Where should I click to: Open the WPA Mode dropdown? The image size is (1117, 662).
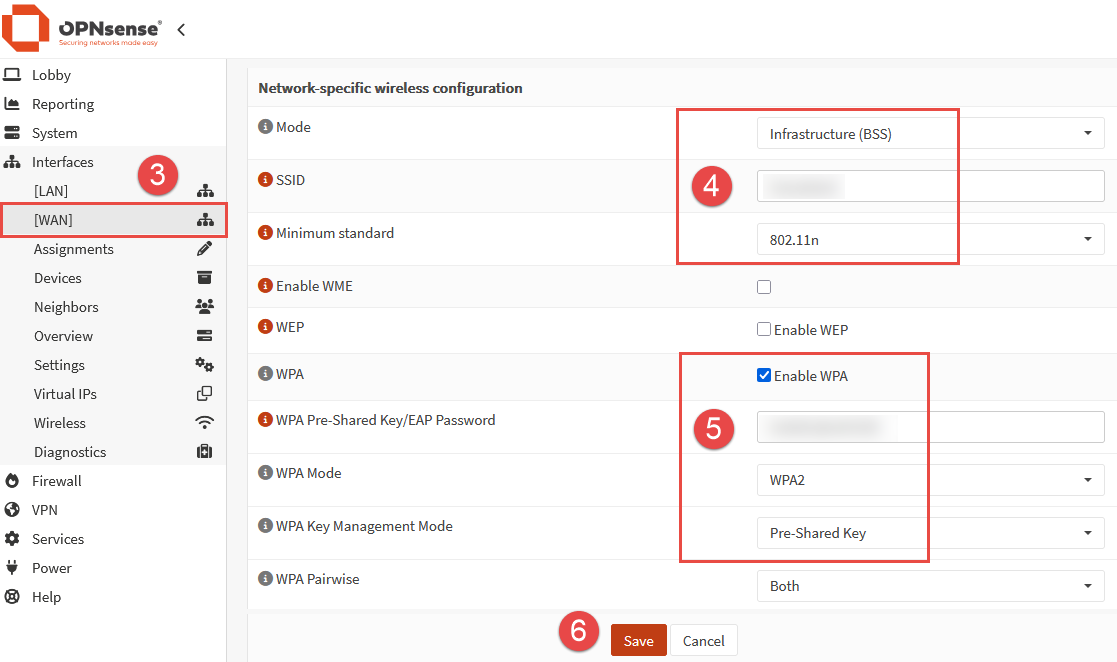pyautogui.click(x=930, y=480)
